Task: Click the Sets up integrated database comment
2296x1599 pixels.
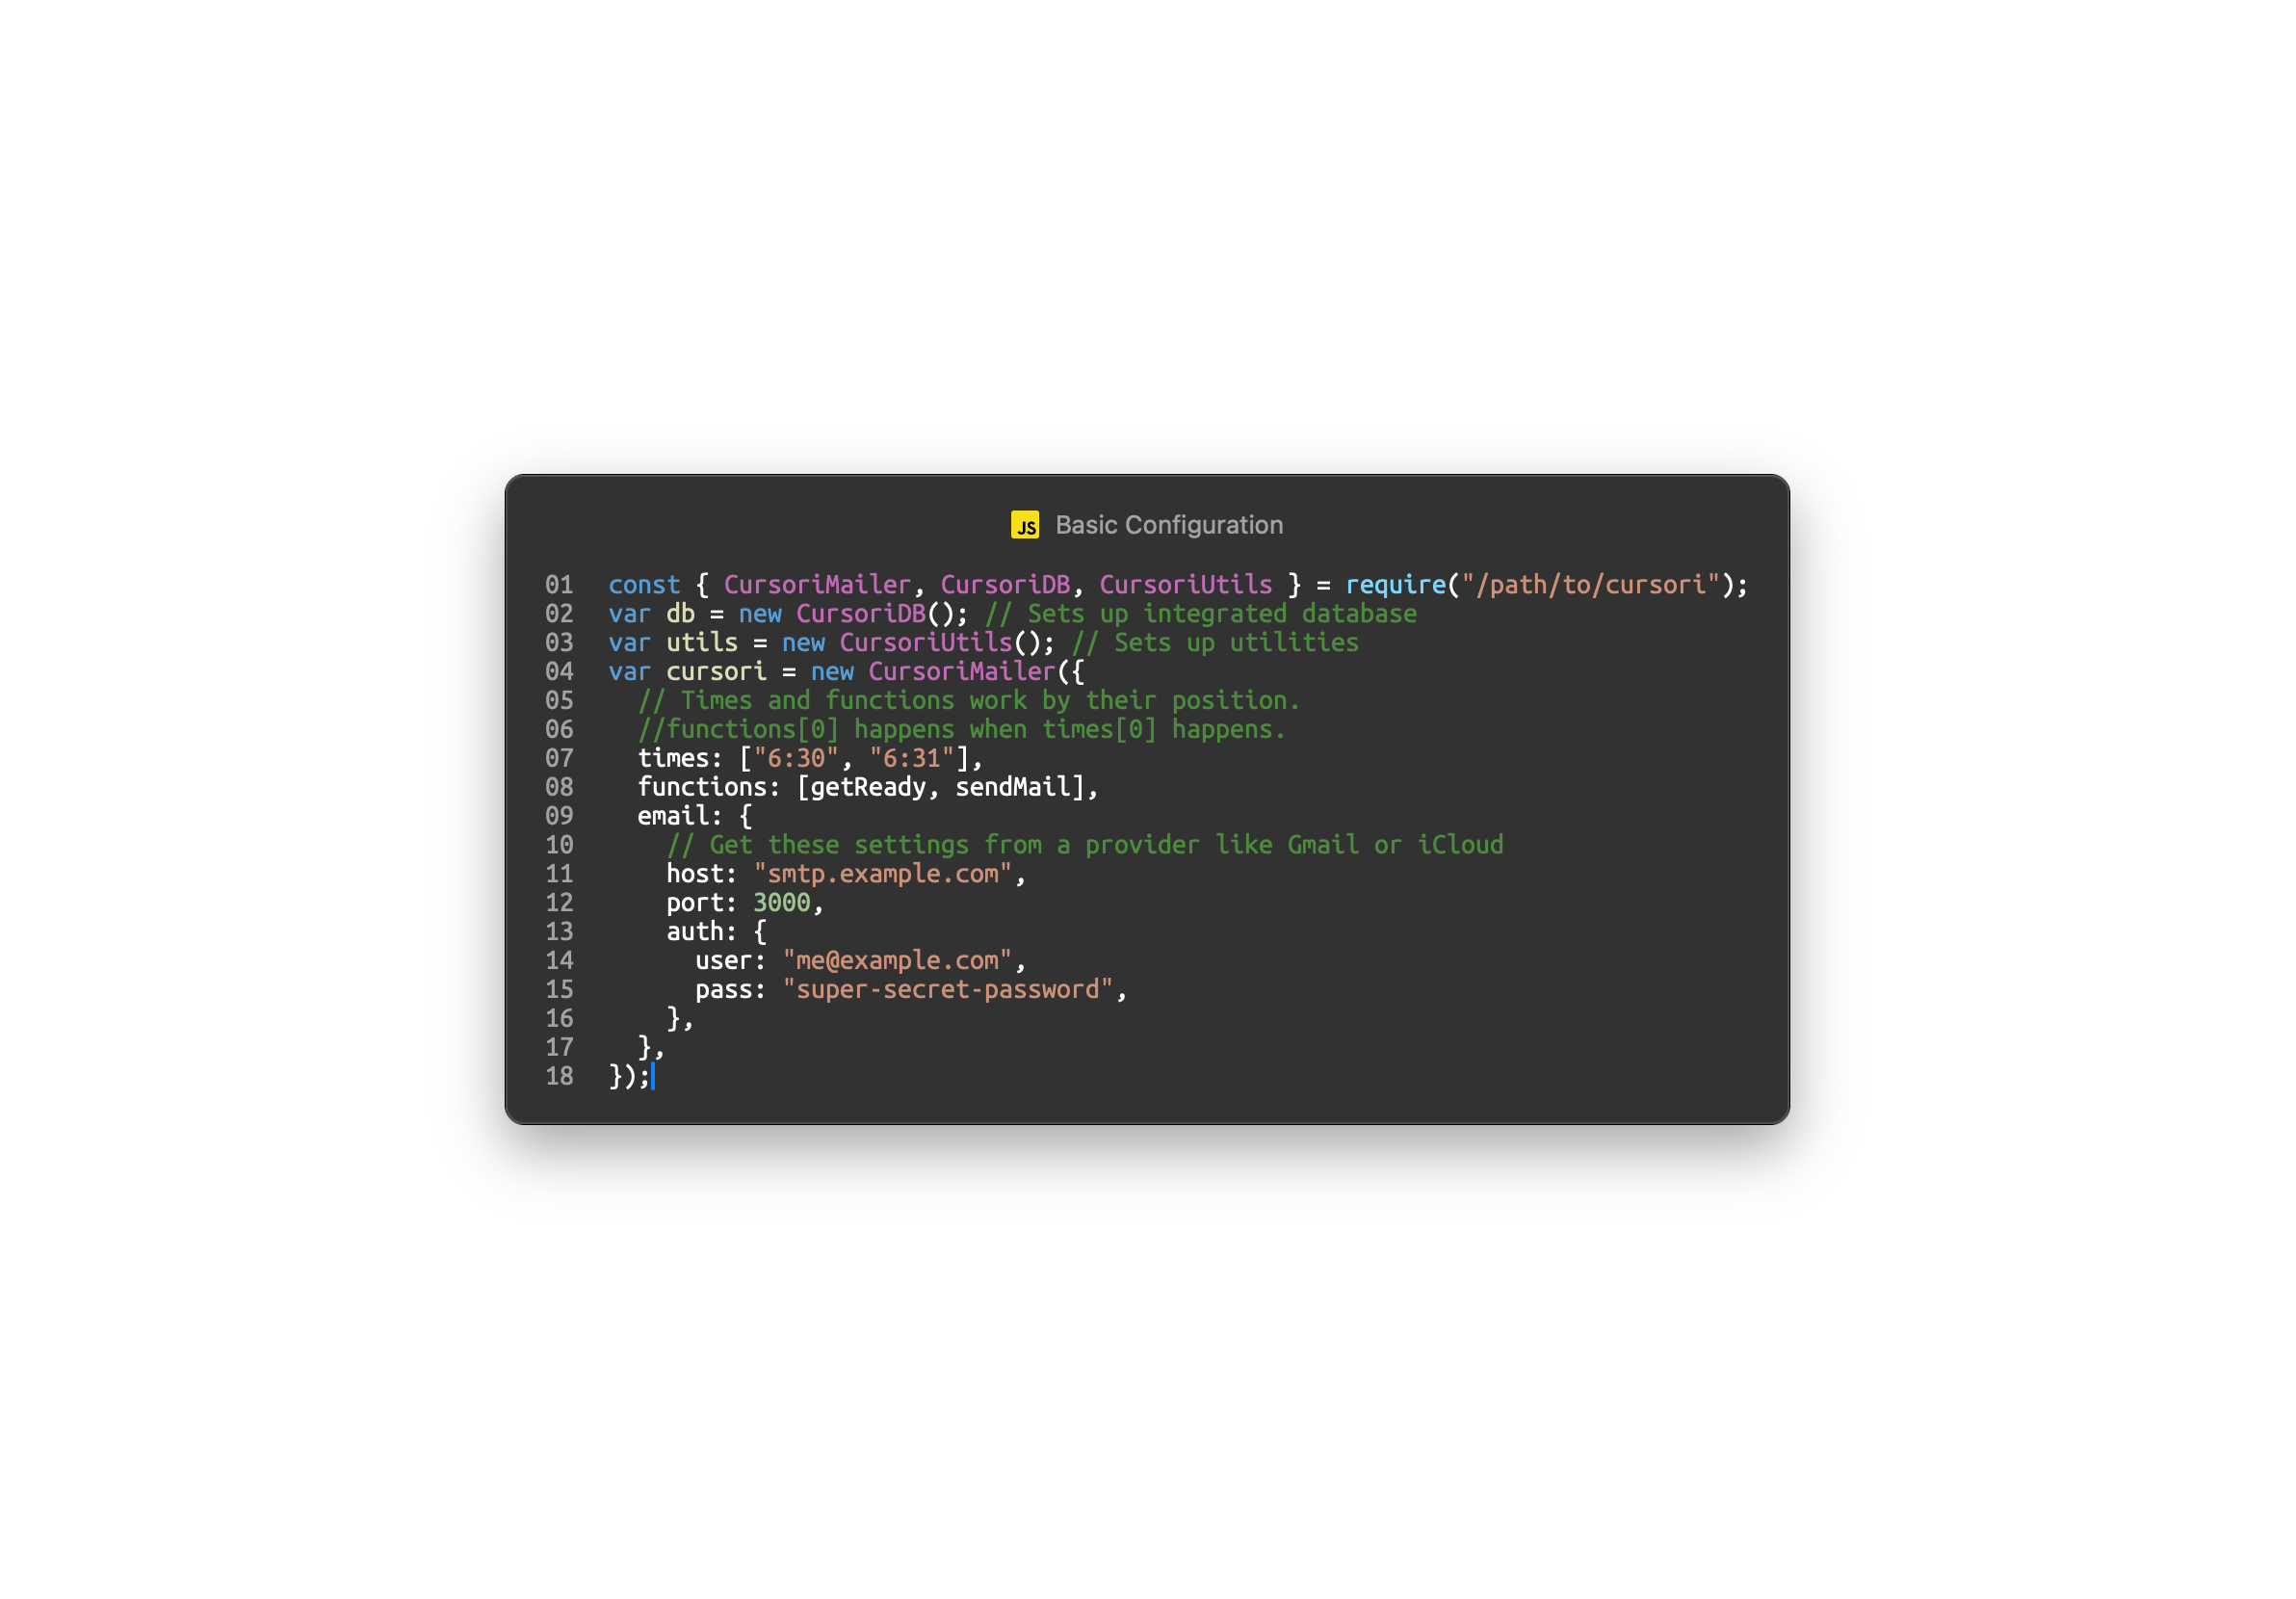Action: (x=1200, y=614)
